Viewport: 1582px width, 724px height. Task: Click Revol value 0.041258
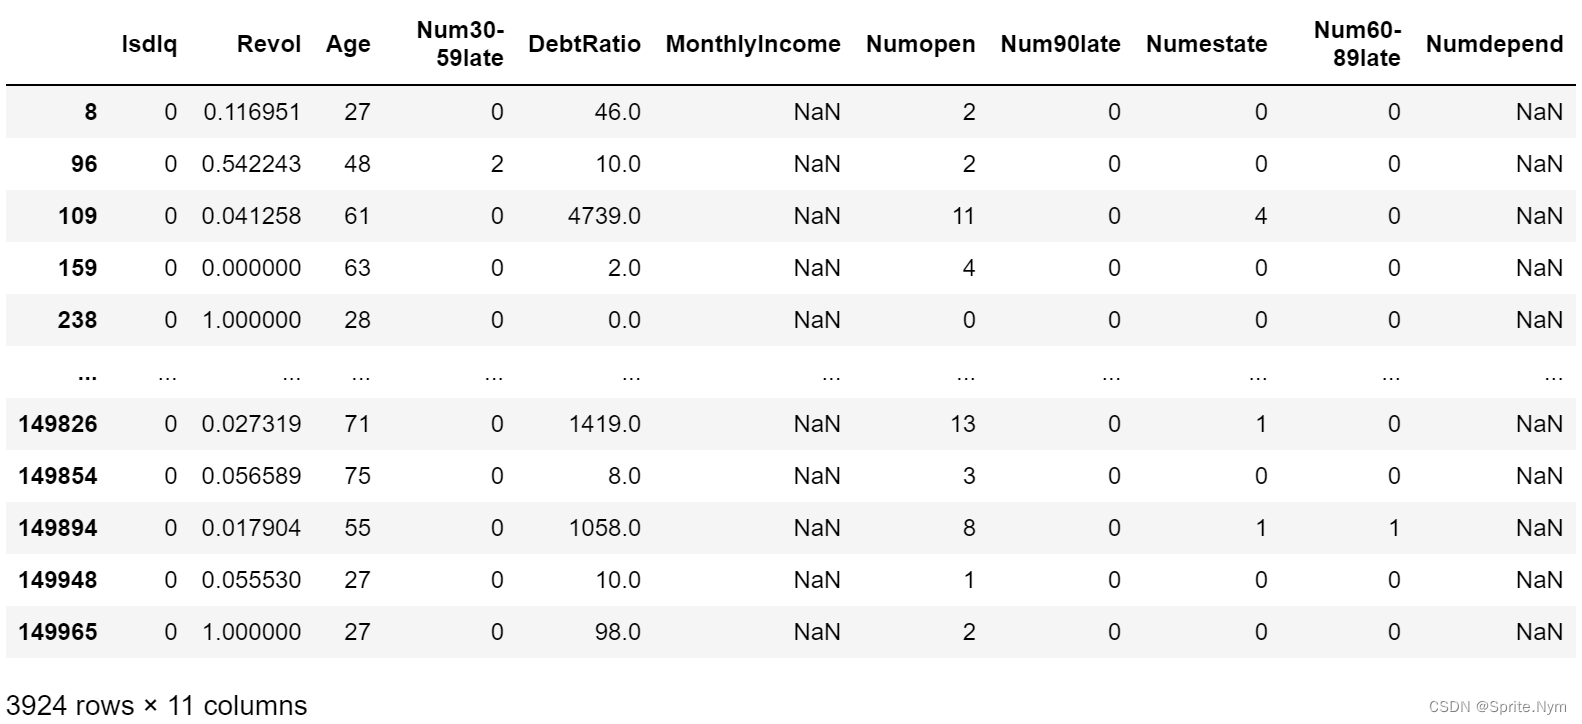[x=252, y=216]
